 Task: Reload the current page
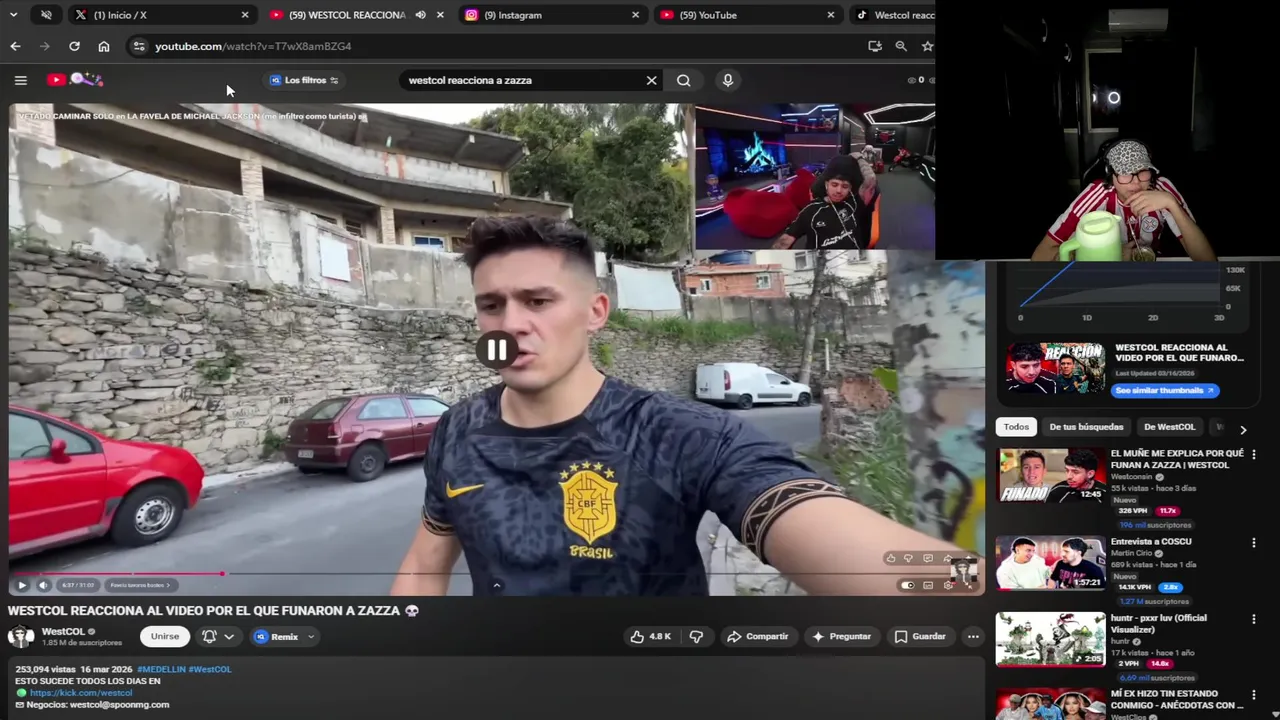tap(74, 46)
